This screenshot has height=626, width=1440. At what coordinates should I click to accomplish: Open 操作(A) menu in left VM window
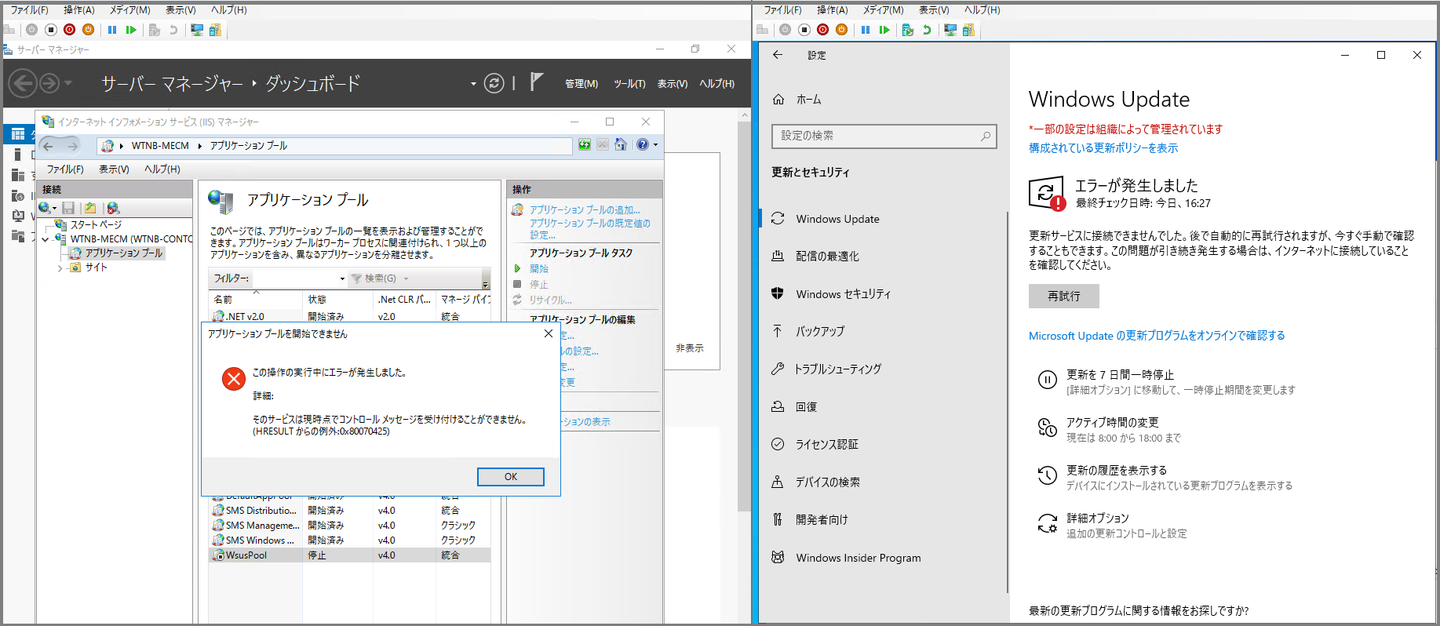coord(79,9)
